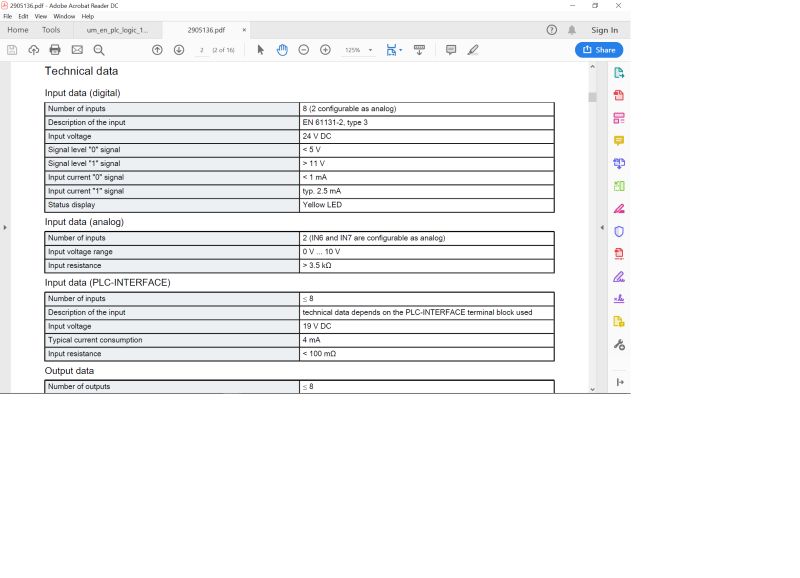Open the File menu
Viewport: 800px width, 578px height.
pos(8,16)
